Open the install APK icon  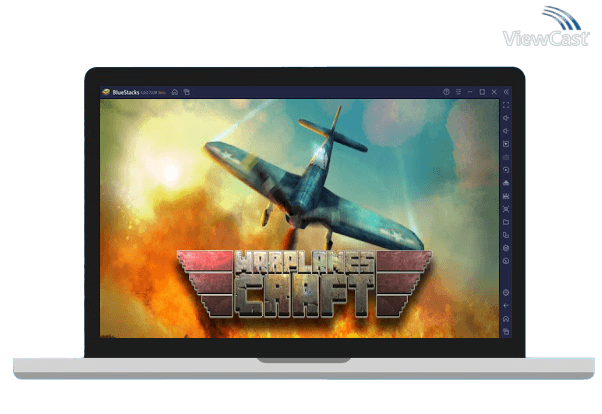pyautogui.click(x=506, y=196)
